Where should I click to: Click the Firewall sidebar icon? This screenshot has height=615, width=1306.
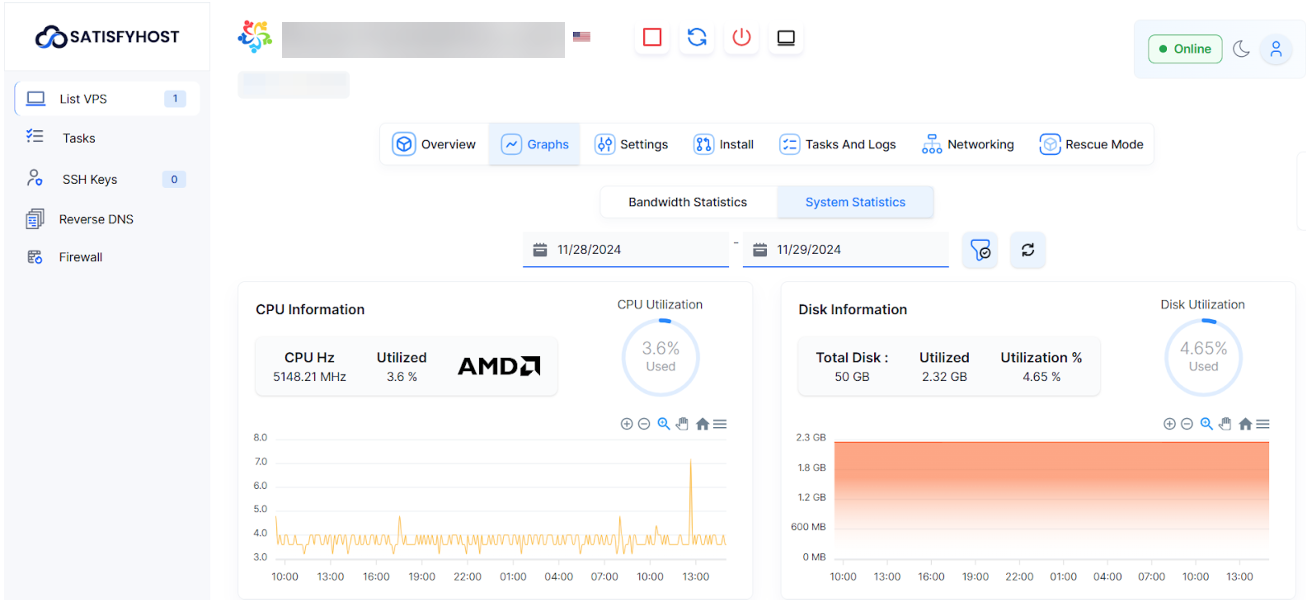click(x=35, y=257)
